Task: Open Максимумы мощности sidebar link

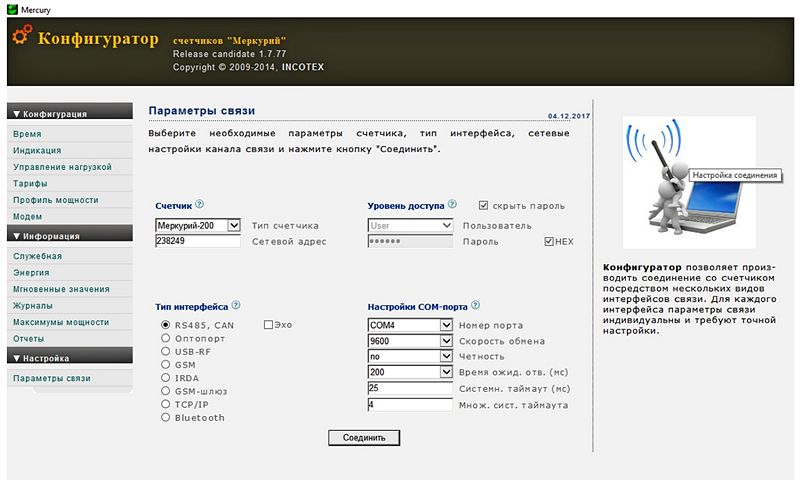Action: coord(70,322)
